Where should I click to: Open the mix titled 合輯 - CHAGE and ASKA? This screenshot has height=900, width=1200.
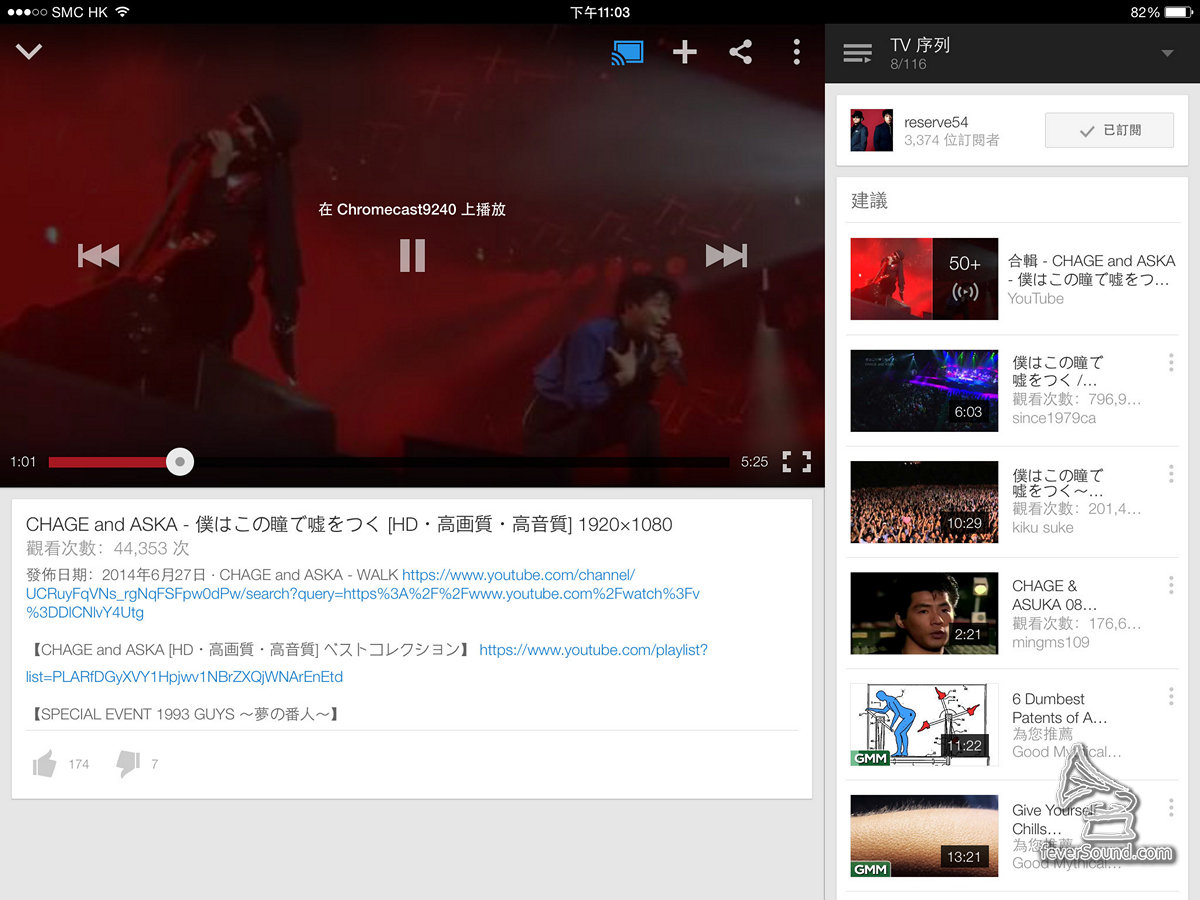[1091, 270]
